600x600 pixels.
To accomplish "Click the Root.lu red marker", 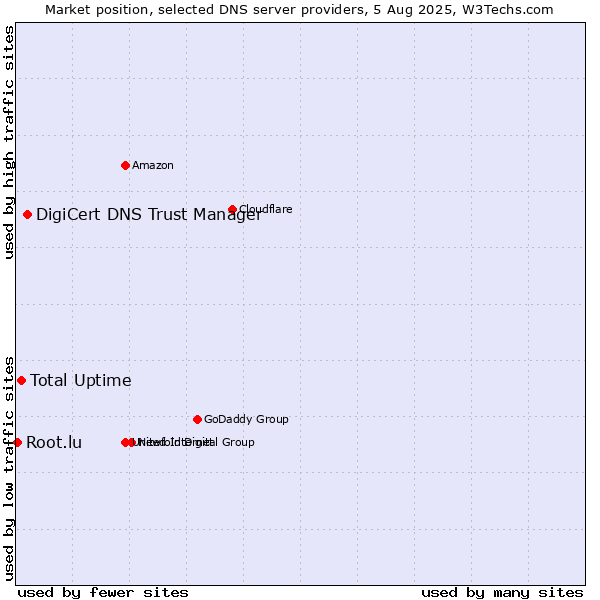I will point(17,443).
